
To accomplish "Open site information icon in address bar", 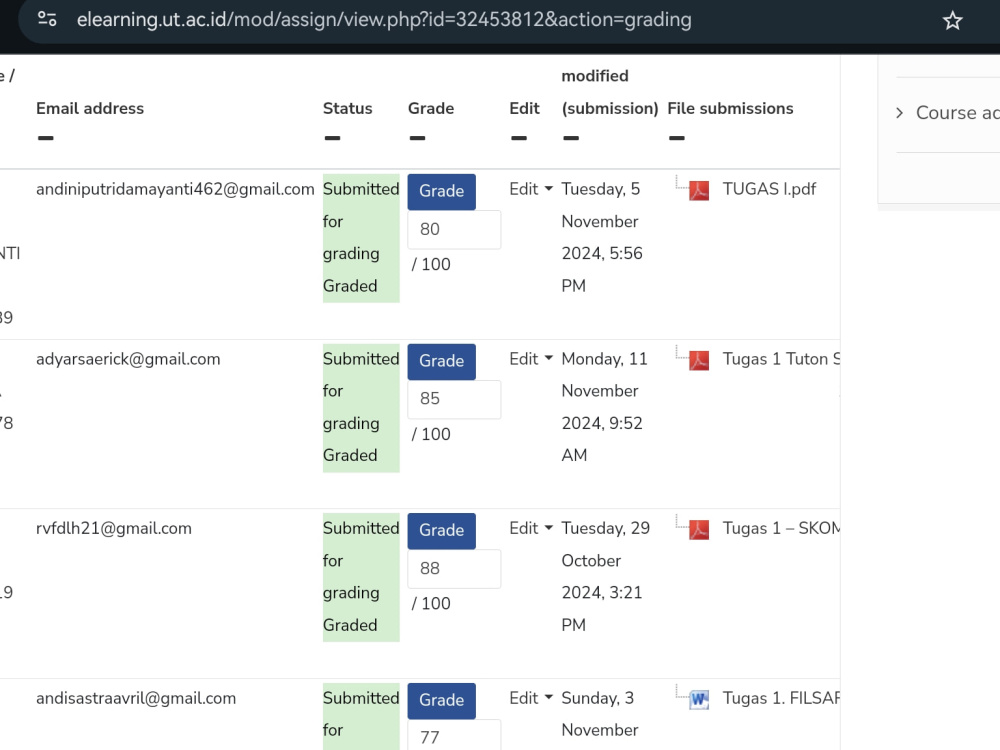I will coord(47,20).
